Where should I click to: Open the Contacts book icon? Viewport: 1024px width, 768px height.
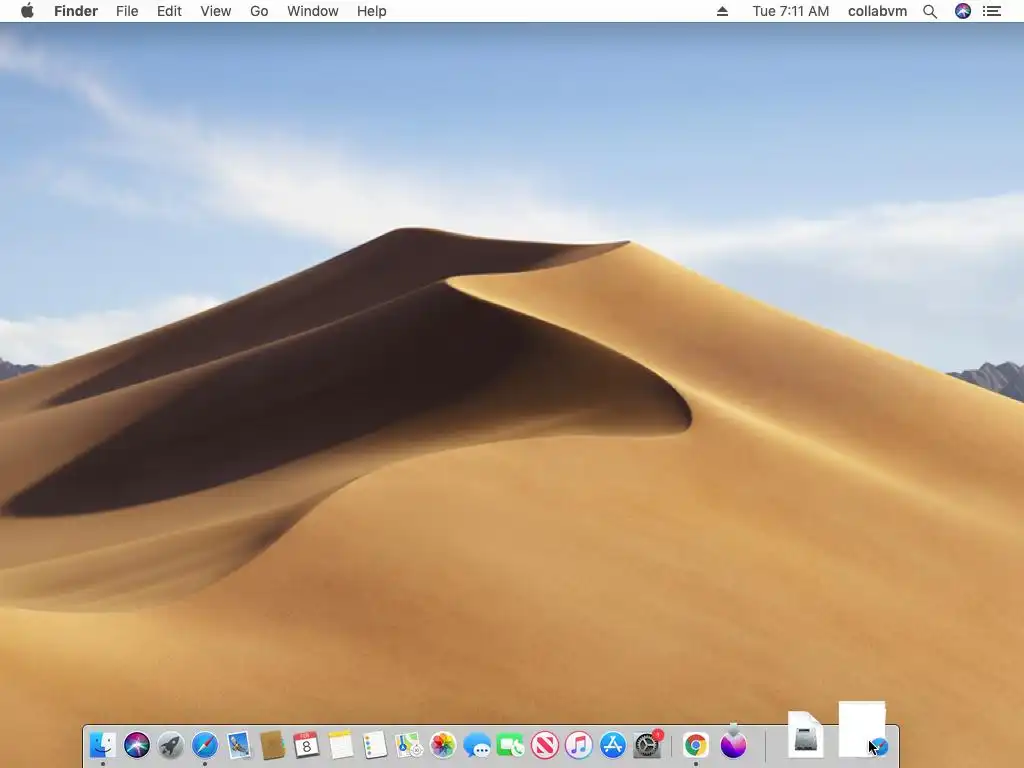pyautogui.click(x=272, y=744)
